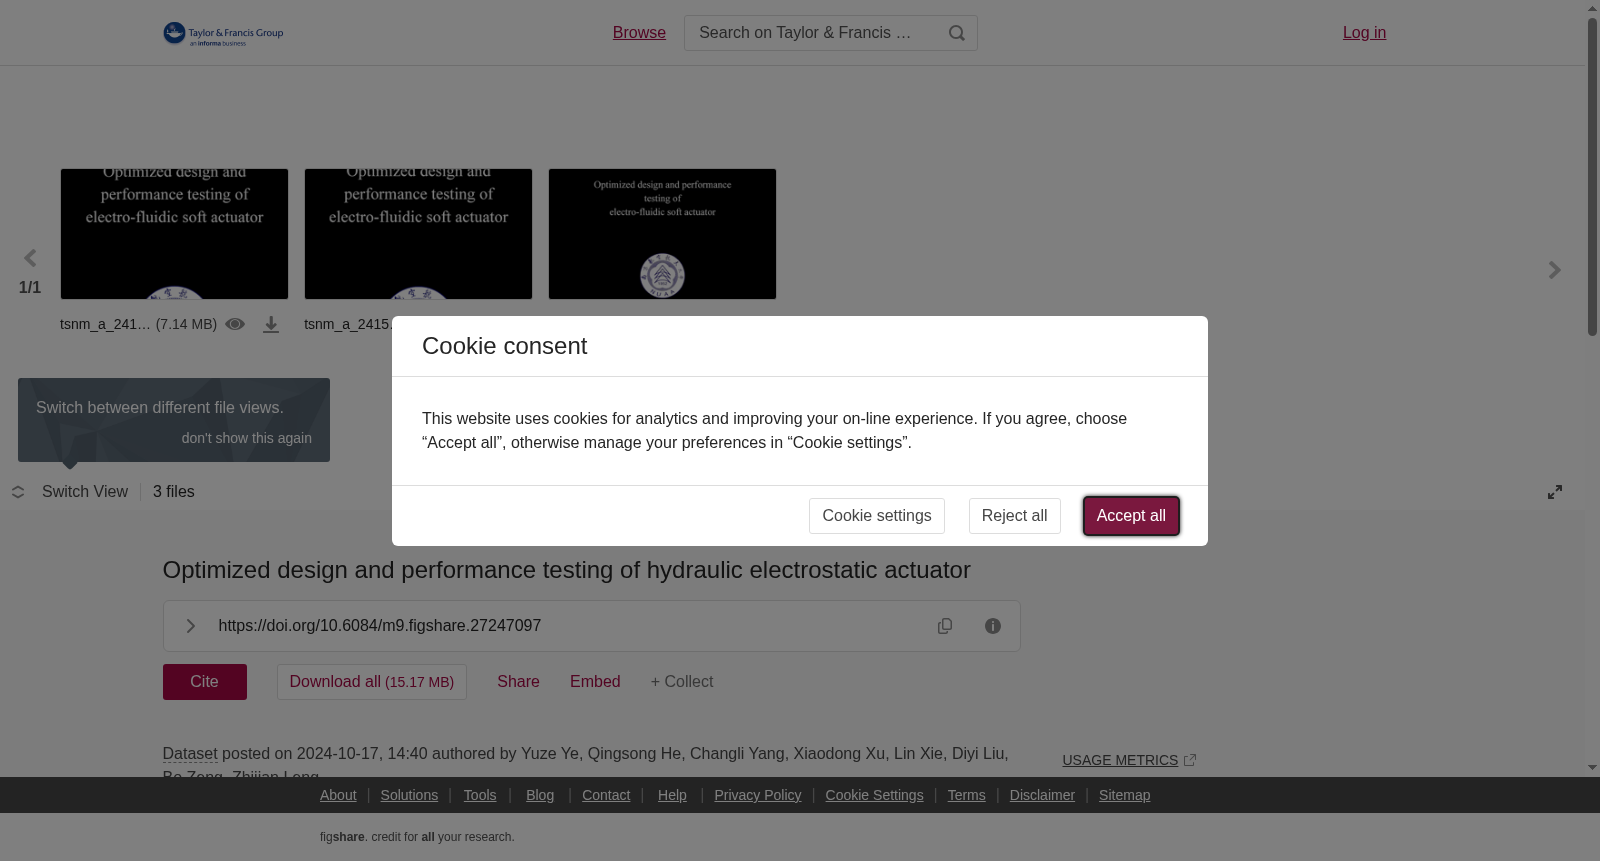
Task: Click the 3 files count label
Action: point(174,492)
